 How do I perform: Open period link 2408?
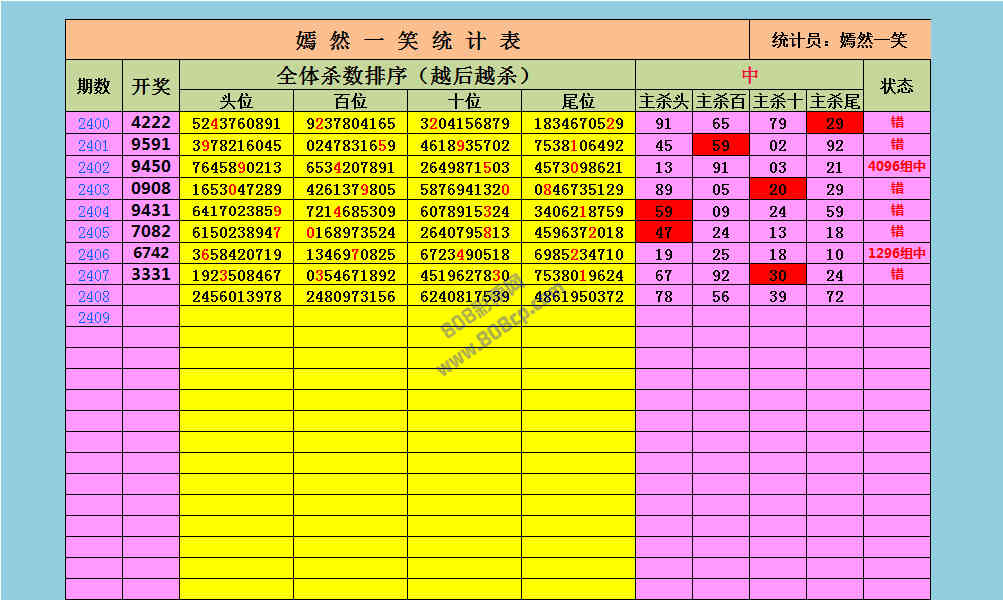click(94, 297)
